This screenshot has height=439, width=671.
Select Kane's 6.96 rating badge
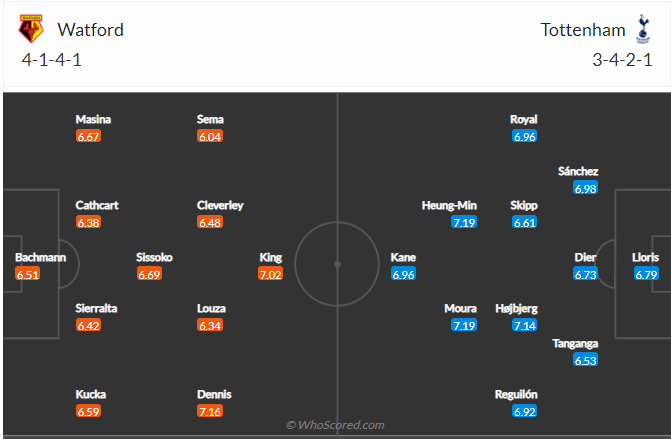pyautogui.click(x=403, y=274)
